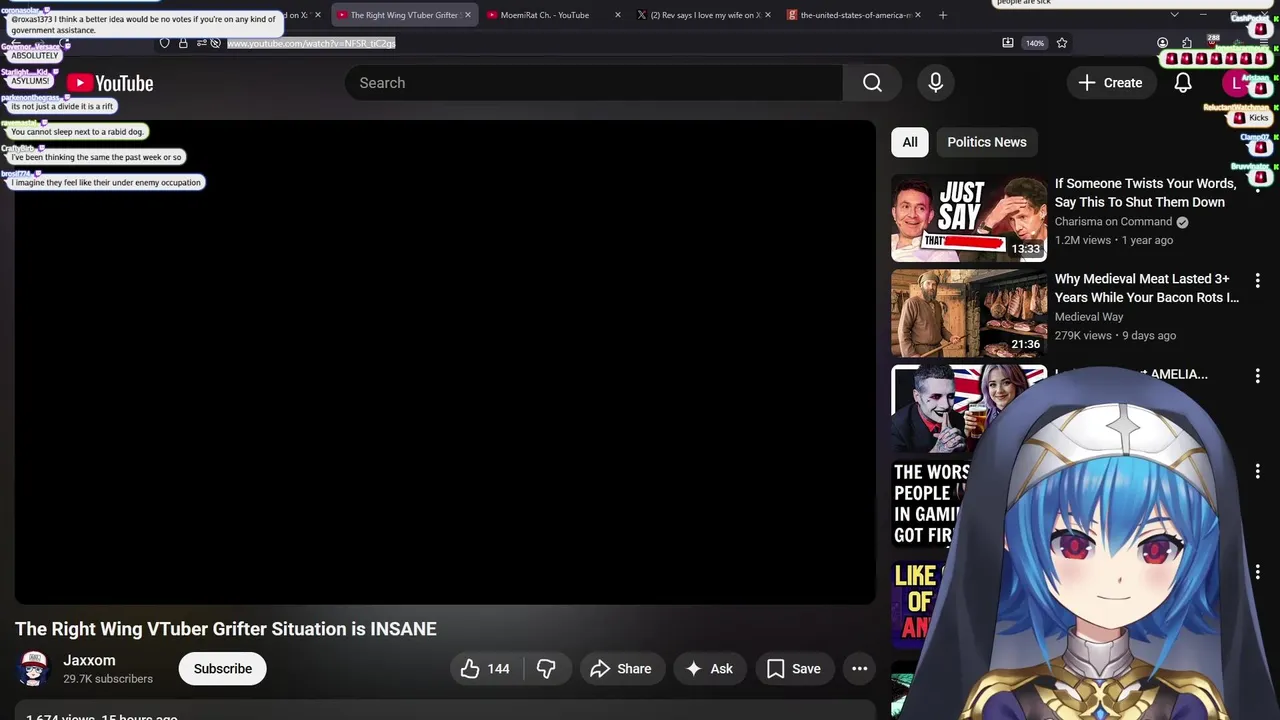Click the YouTube logo to go home
This screenshot has width=1280, height=720.
click(x=110, y=84)
